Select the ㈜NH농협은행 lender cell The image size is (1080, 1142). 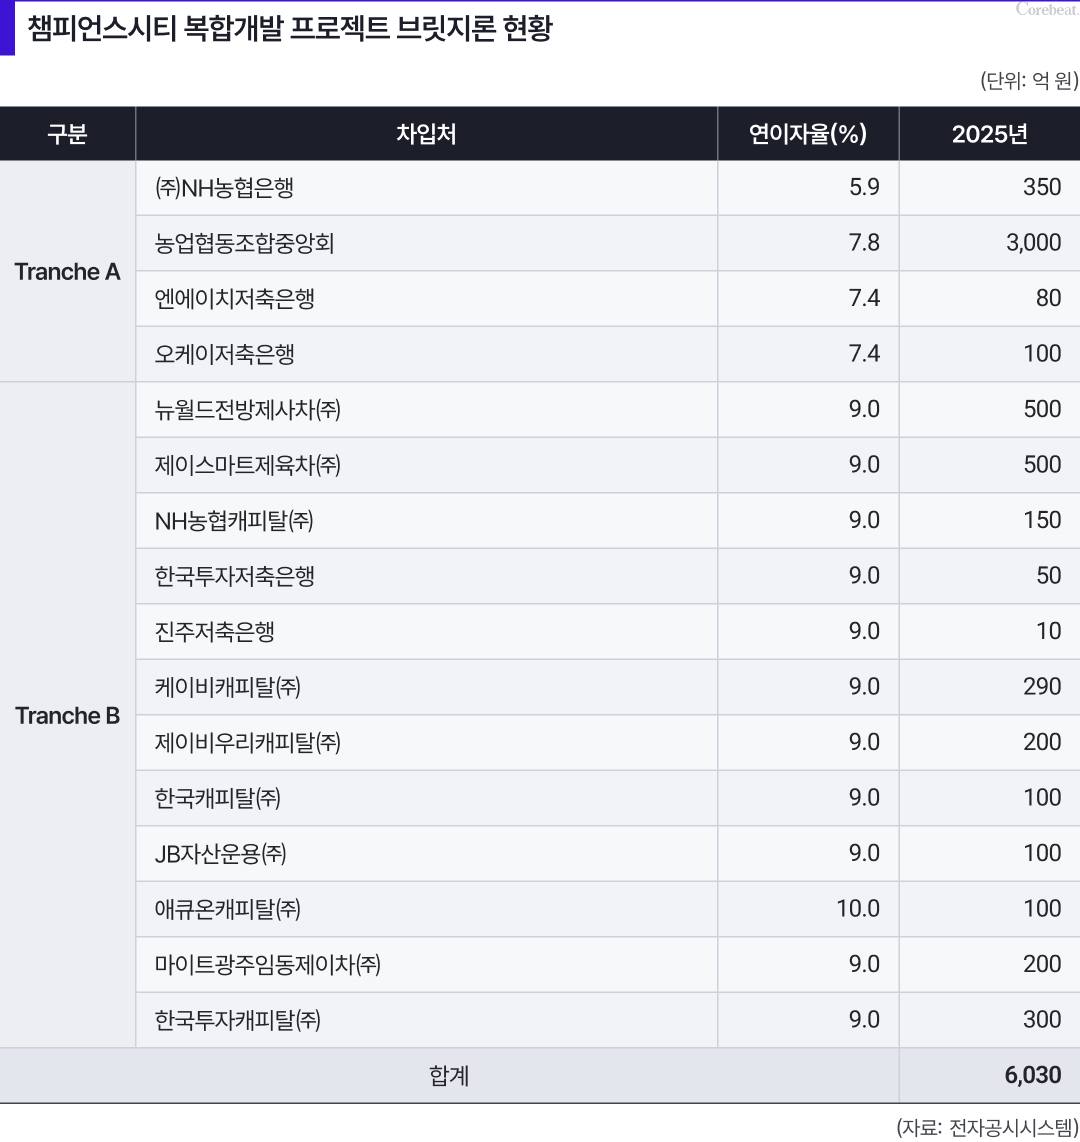tap(225, 188)
